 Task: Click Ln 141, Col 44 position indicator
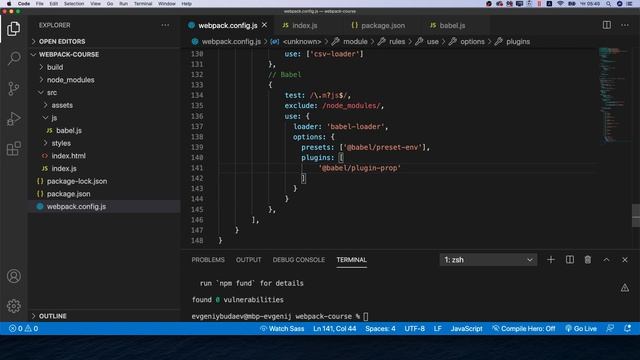point(334,329)
